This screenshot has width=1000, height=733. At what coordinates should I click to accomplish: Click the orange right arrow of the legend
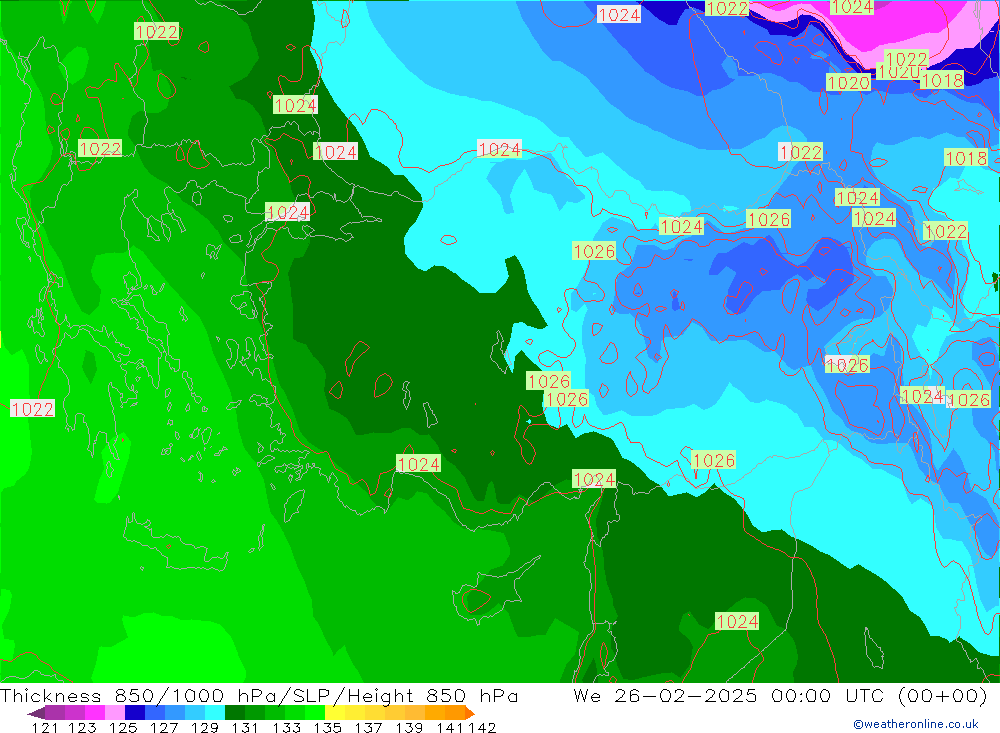(x=470, y=713)
